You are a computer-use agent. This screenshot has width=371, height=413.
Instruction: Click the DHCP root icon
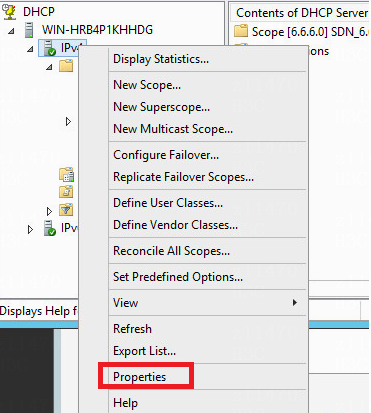pos(9,12)
